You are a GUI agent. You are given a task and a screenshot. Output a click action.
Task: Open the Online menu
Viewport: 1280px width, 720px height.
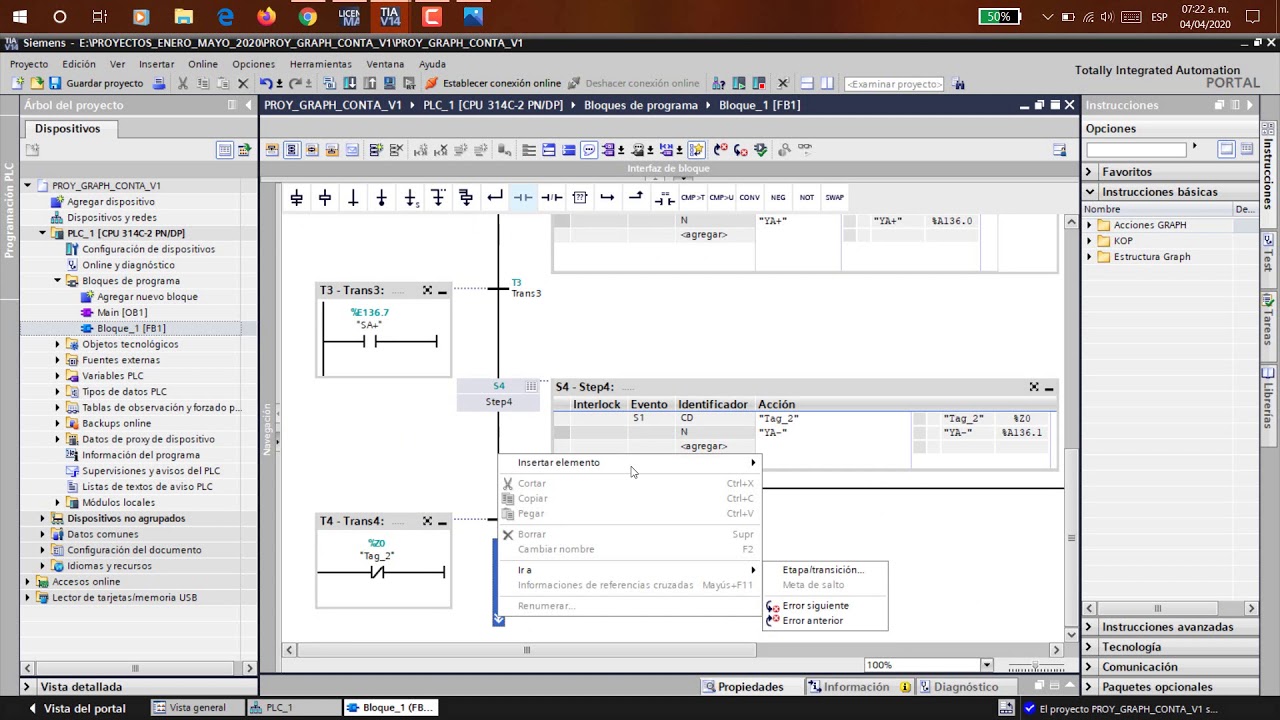tap(203, 64)
